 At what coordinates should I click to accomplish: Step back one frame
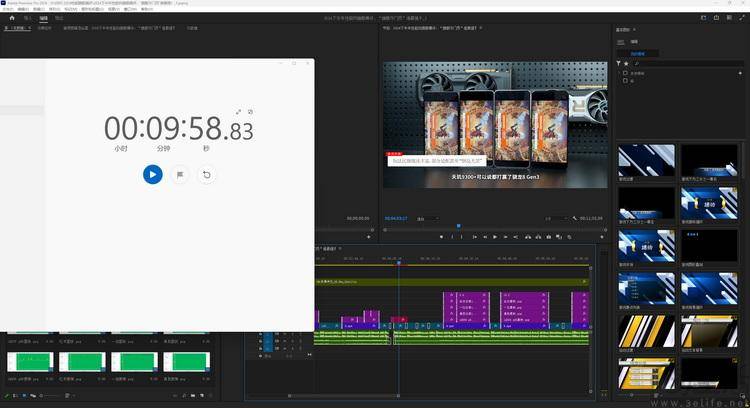(x=485, y=237)
